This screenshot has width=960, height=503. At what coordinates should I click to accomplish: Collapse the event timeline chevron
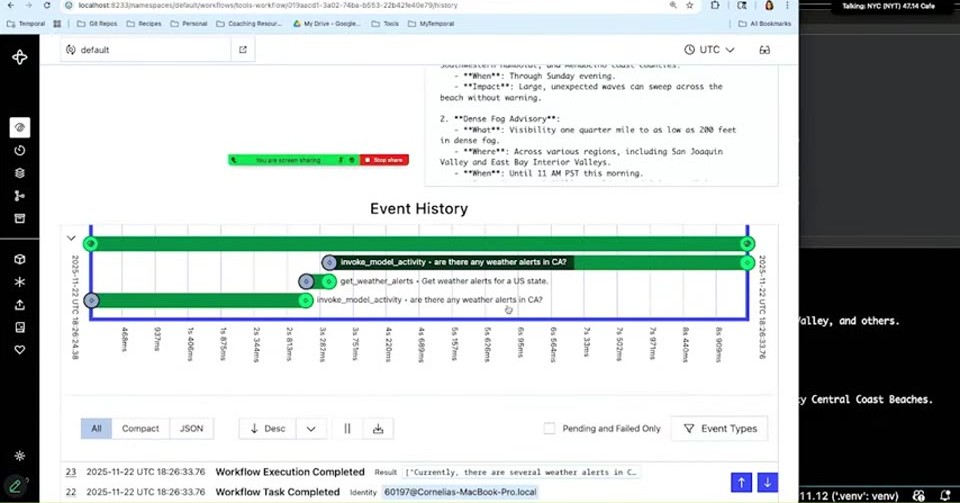coord(71,238)
